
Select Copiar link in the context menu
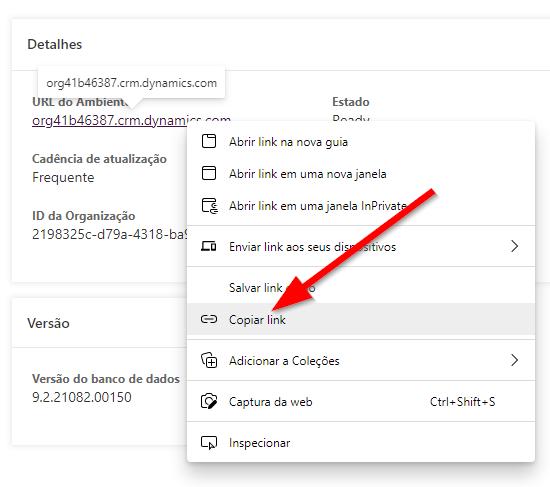coord(361,319)
